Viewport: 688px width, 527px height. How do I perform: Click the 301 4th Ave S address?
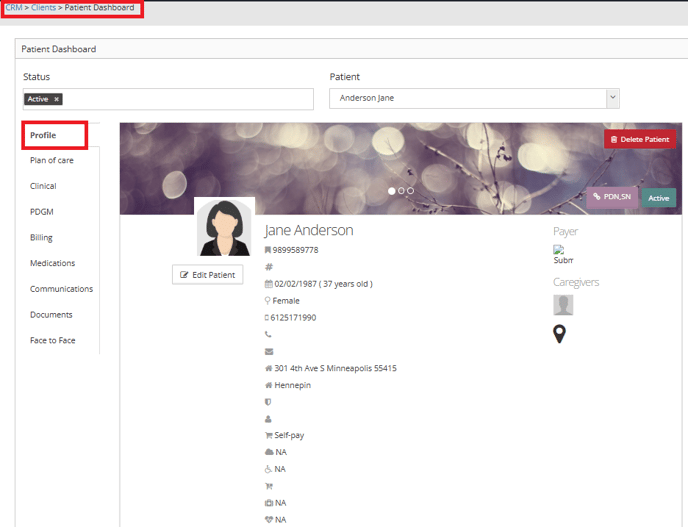(336, 368)
